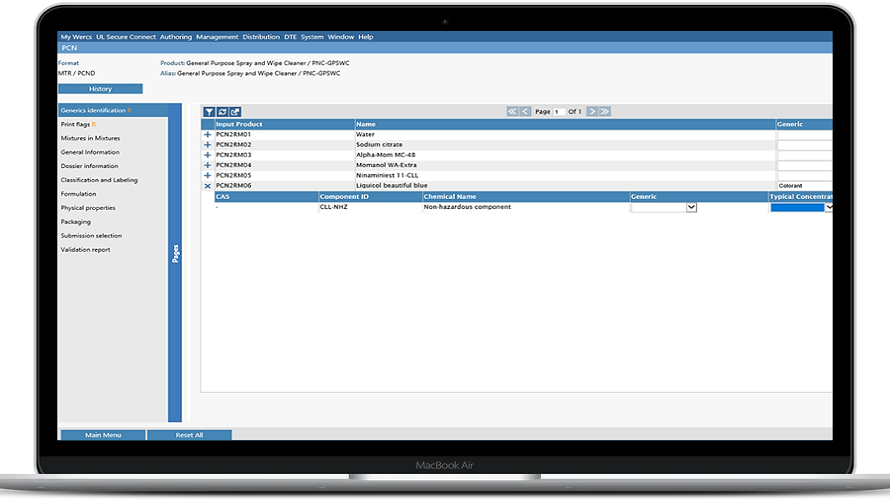Screen dimensions: 890x500
Task: Go to the first page of results
Action: (512, 112)
